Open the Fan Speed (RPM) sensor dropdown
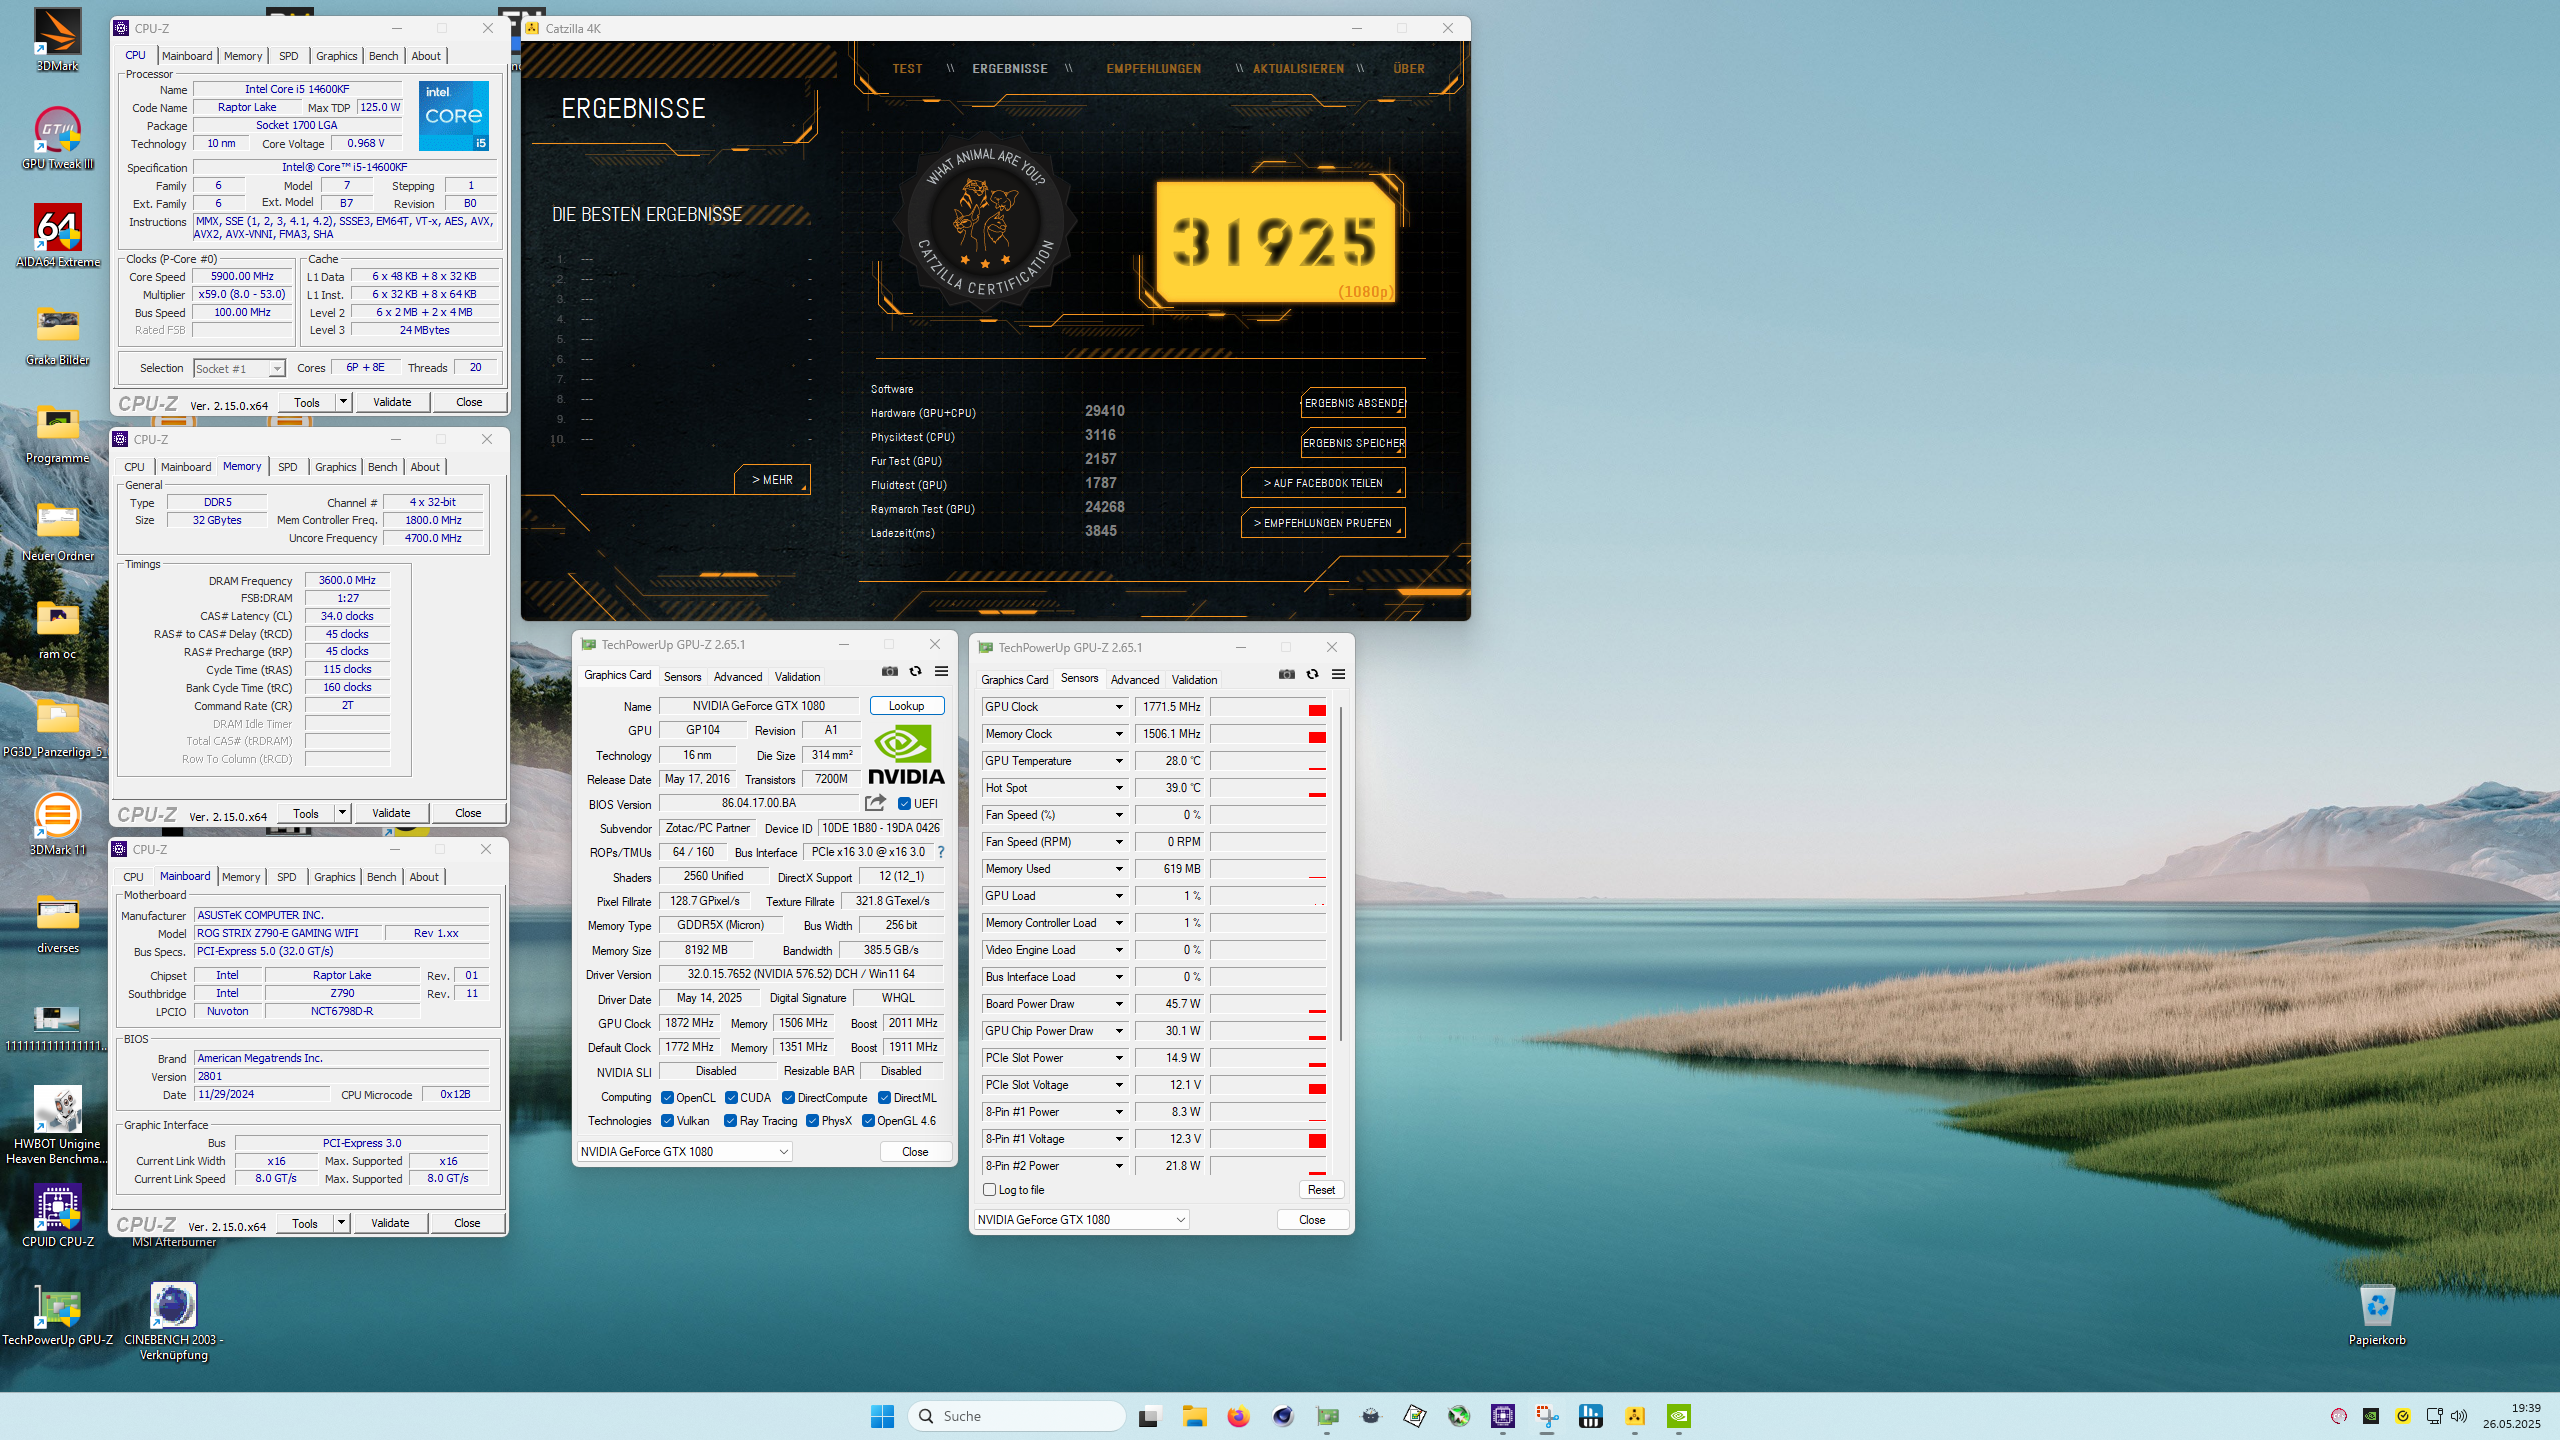Screen dimensions: 2560x1440 (x=1119, y=842)
